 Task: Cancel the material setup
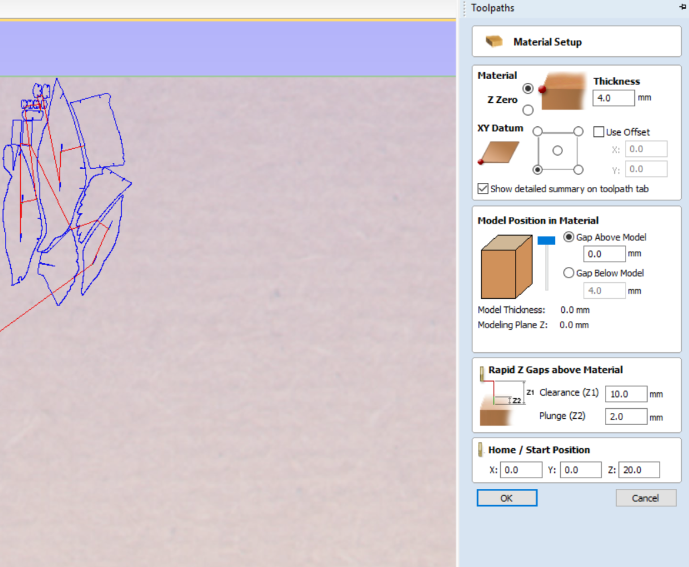coord(645,498)
